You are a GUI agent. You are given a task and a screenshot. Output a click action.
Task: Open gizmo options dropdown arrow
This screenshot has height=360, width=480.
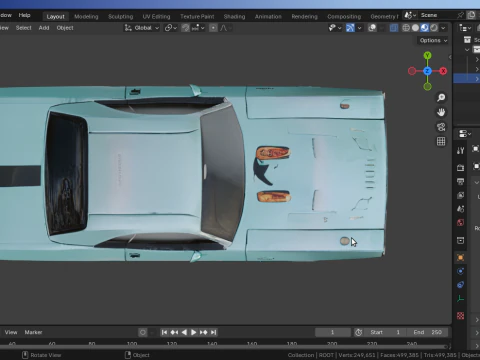click(x=359, y=28)
